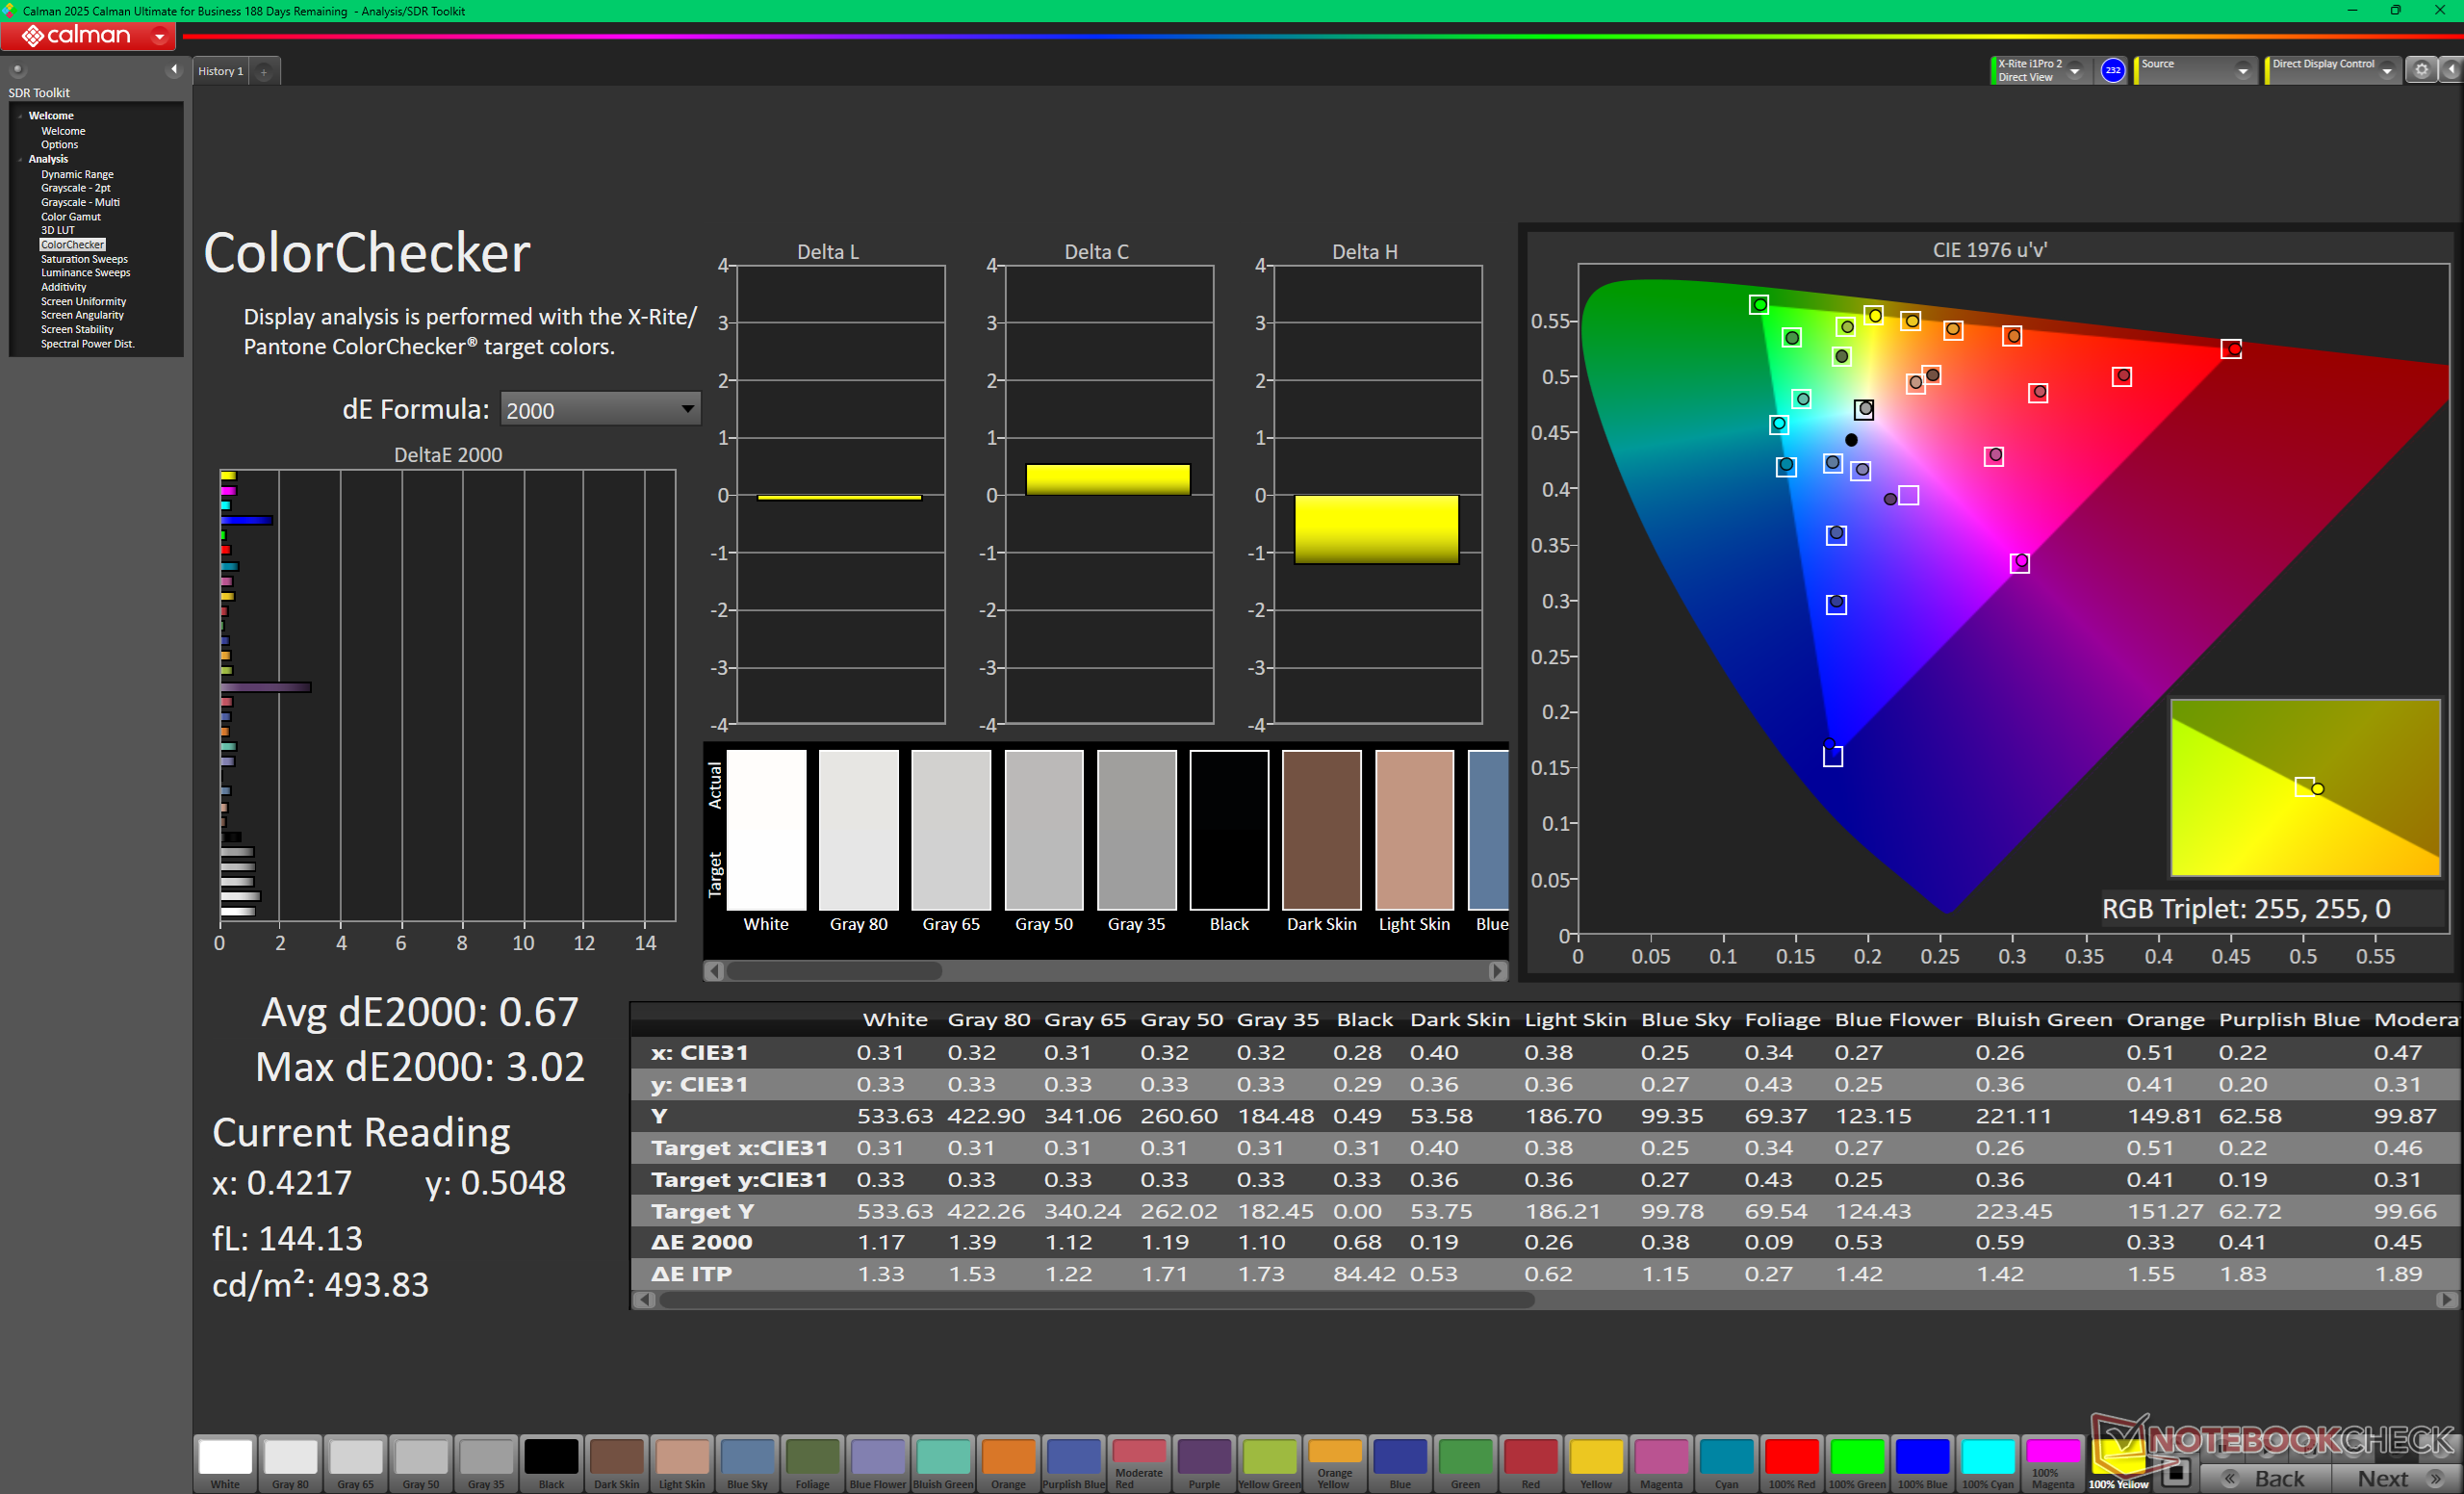Open the Saturation Sweeps page

click(x=84, y=259)
